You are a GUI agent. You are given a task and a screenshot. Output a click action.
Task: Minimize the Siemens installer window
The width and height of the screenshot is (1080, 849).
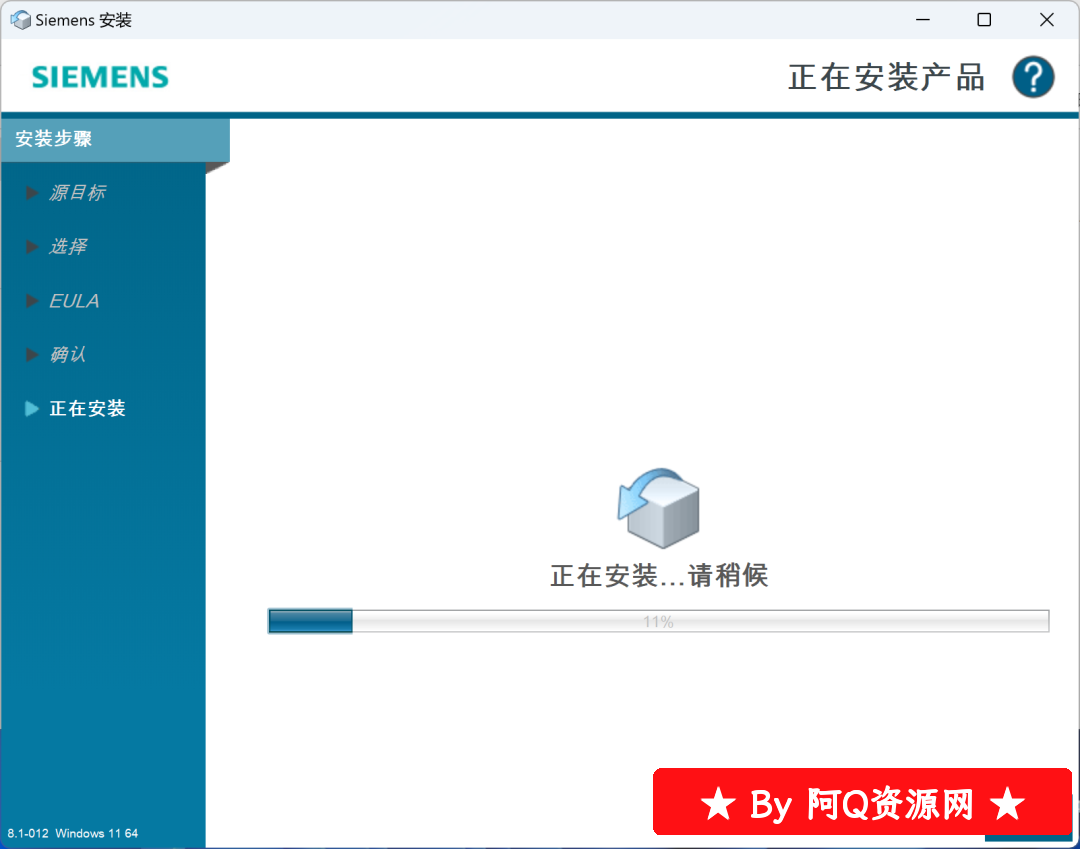923,20
